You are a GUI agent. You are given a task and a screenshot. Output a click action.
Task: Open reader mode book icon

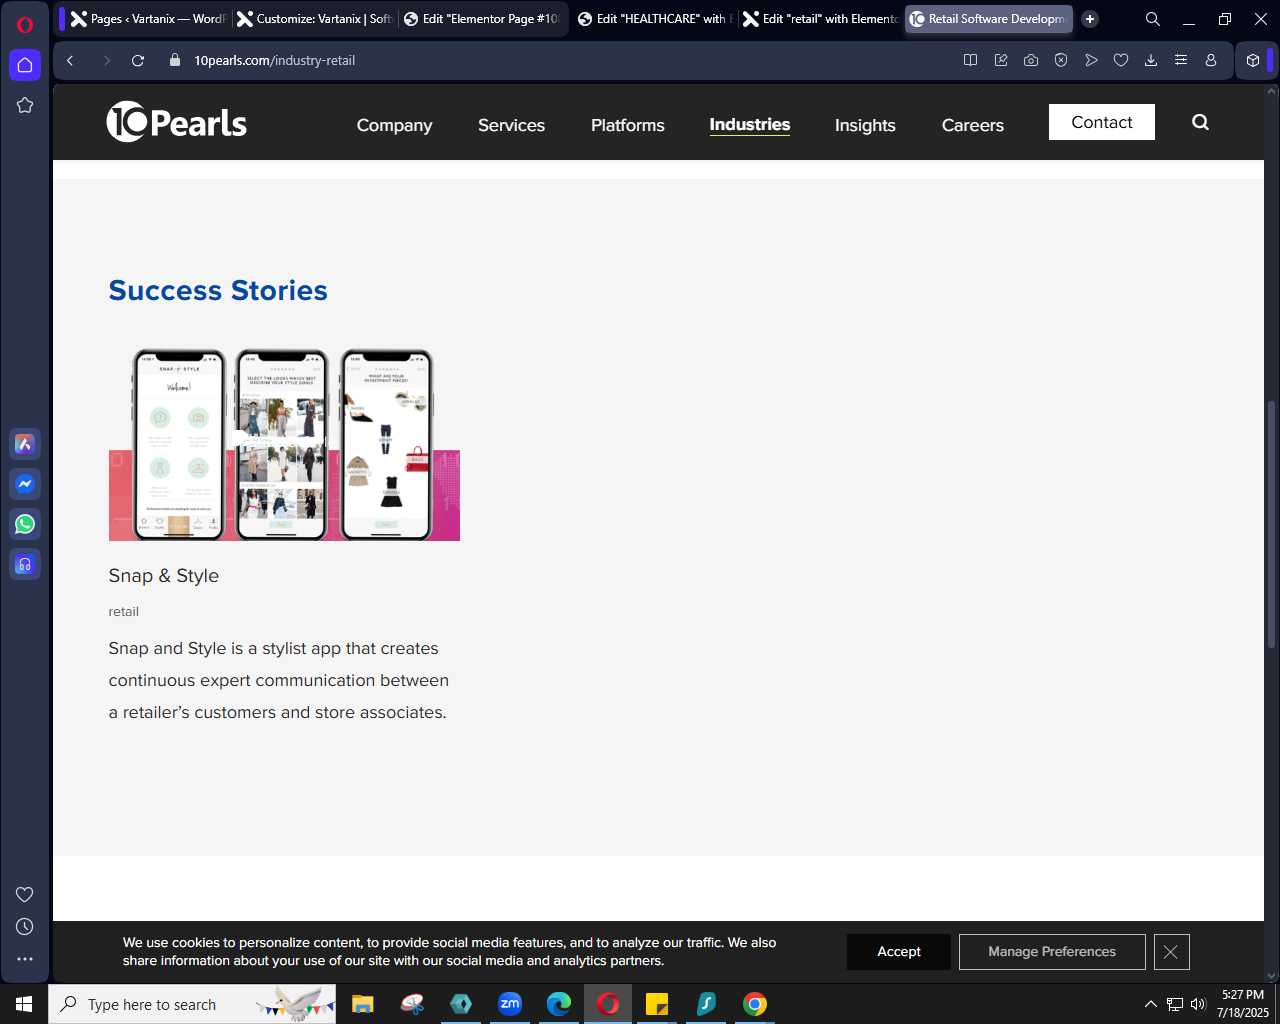pyautogui.click(x=970, y=60)
